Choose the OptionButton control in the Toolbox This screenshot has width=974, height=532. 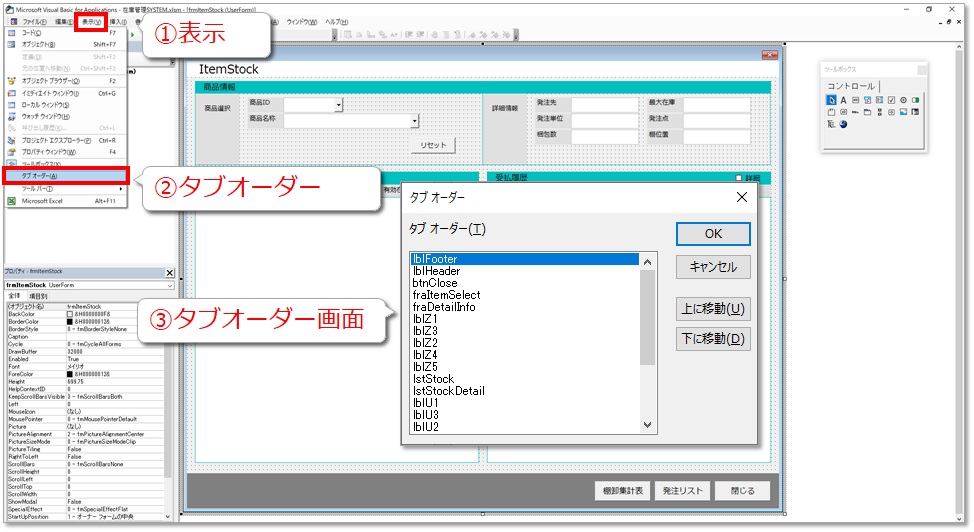903,100
